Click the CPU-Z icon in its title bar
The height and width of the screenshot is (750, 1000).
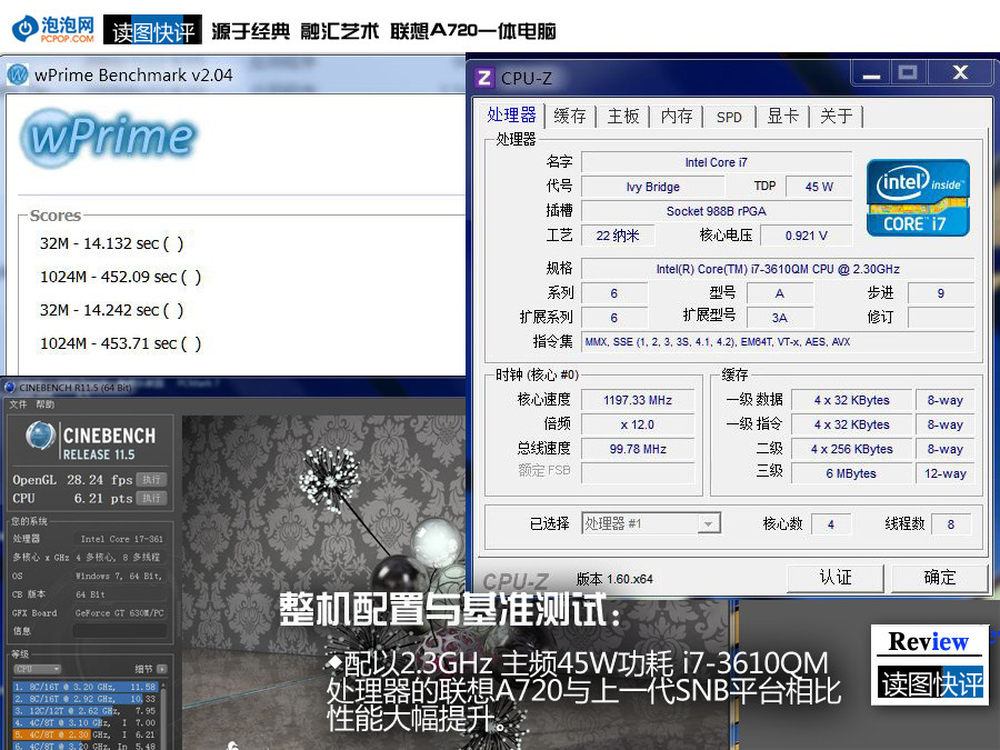point(484,78)
